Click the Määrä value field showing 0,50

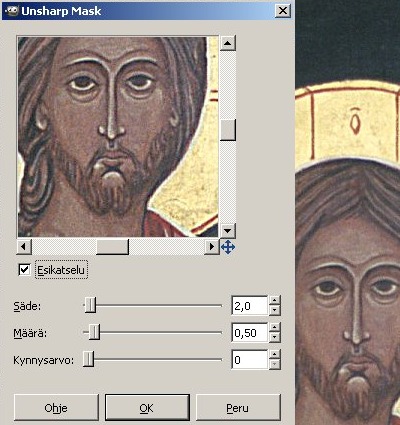click(x=249, y=332)
